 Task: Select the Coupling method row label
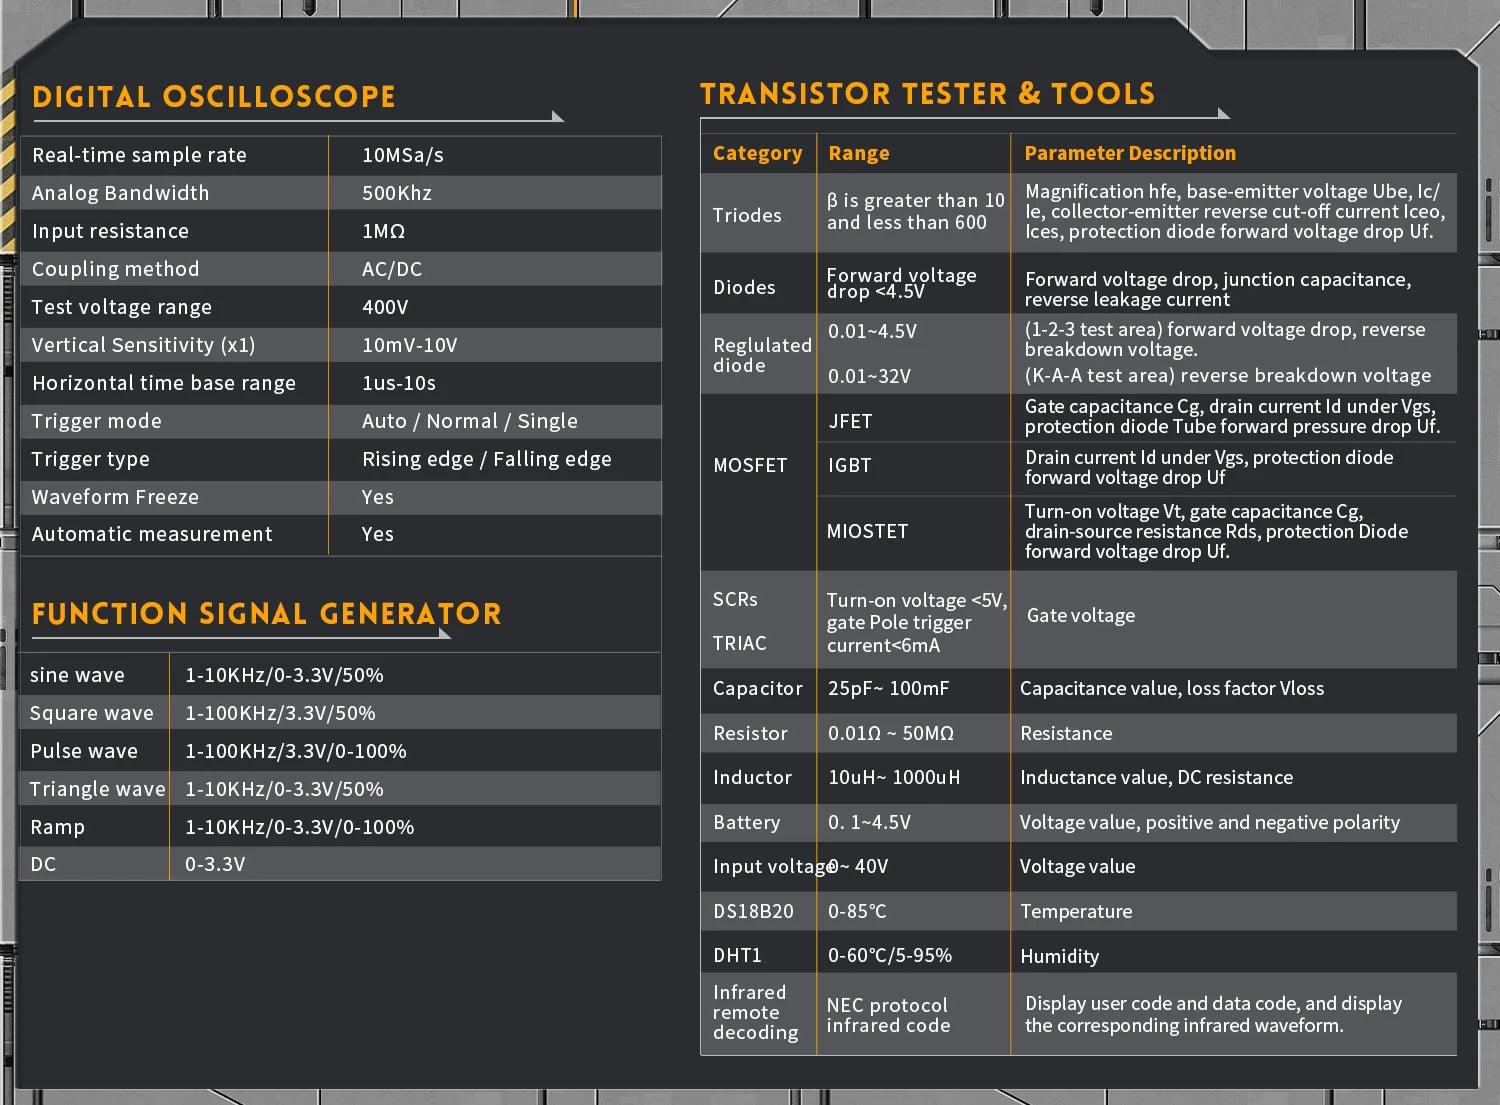115,269
